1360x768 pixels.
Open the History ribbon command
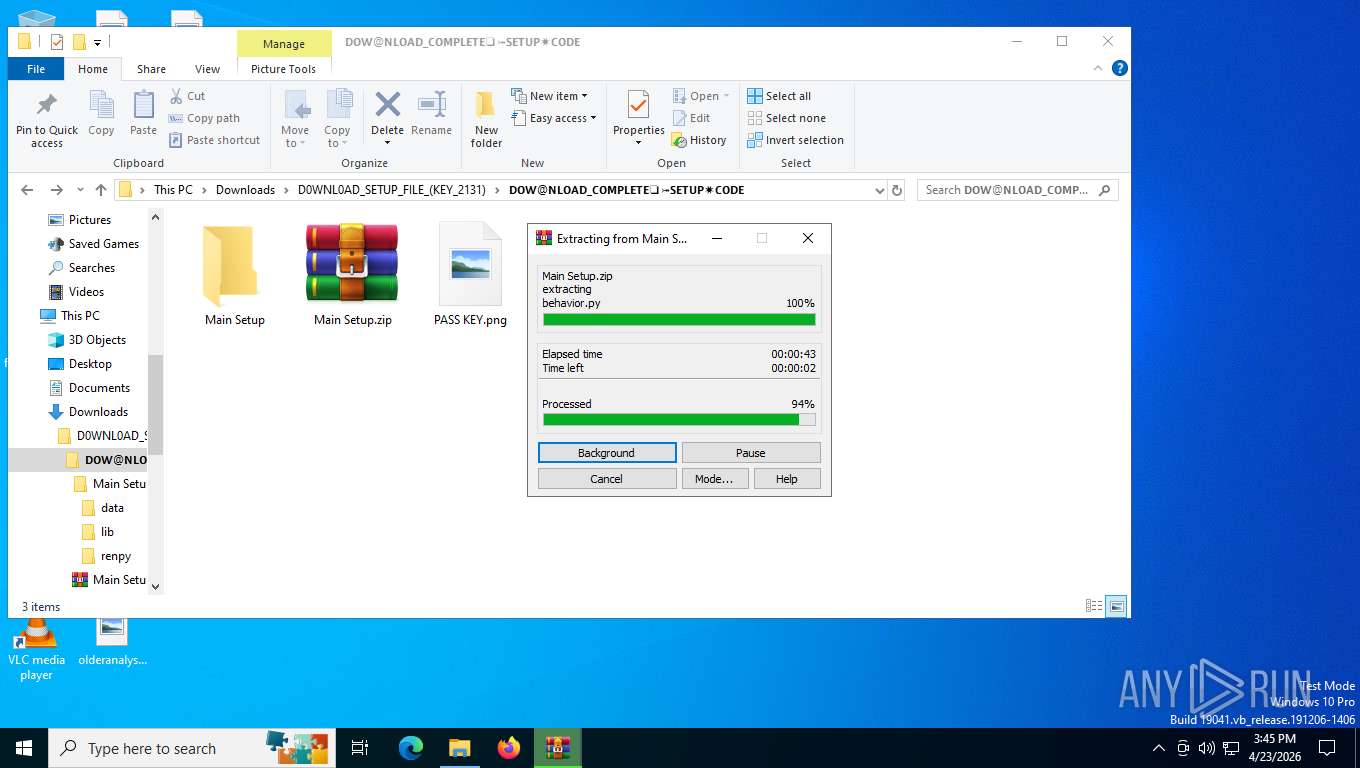pyautogui.click(x=699, y=140)
